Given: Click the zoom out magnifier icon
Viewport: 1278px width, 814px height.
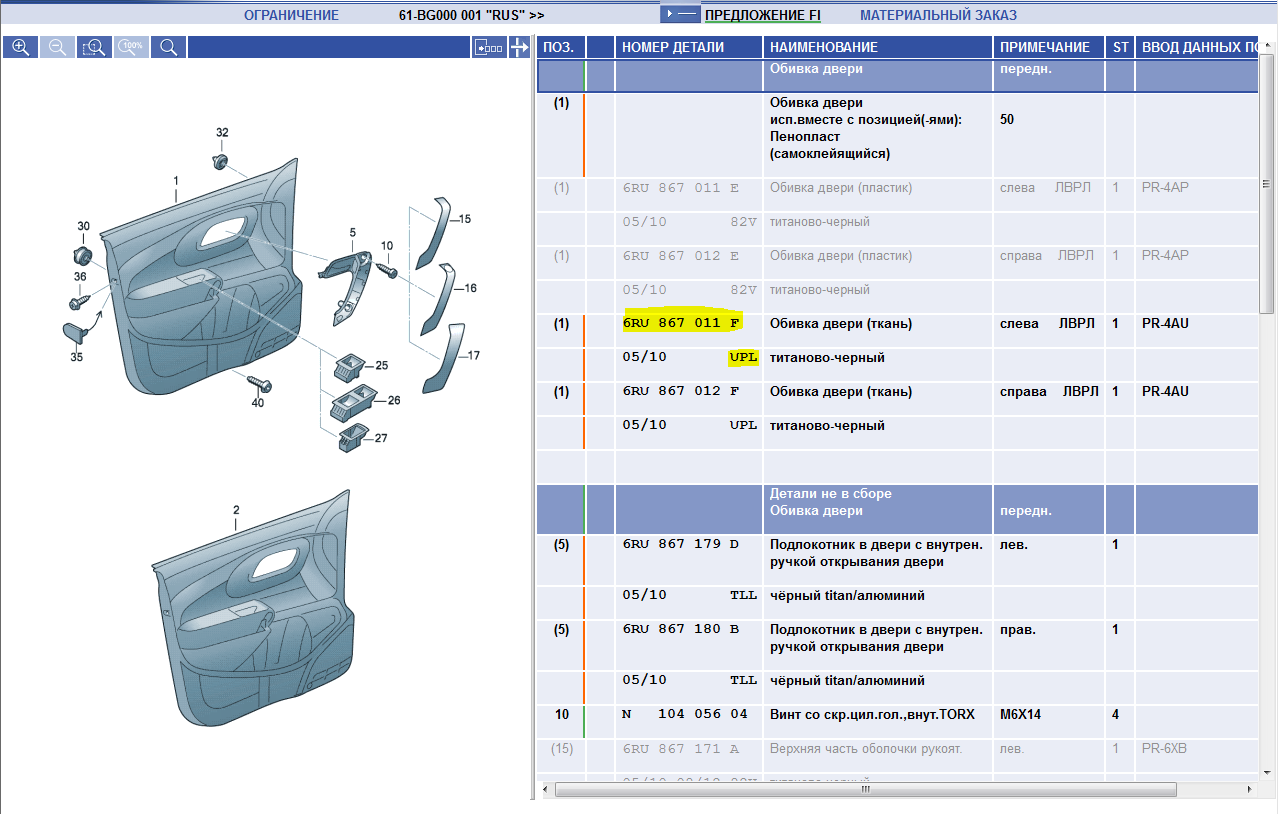Looking at the screenshot, I should pos(57,47).
